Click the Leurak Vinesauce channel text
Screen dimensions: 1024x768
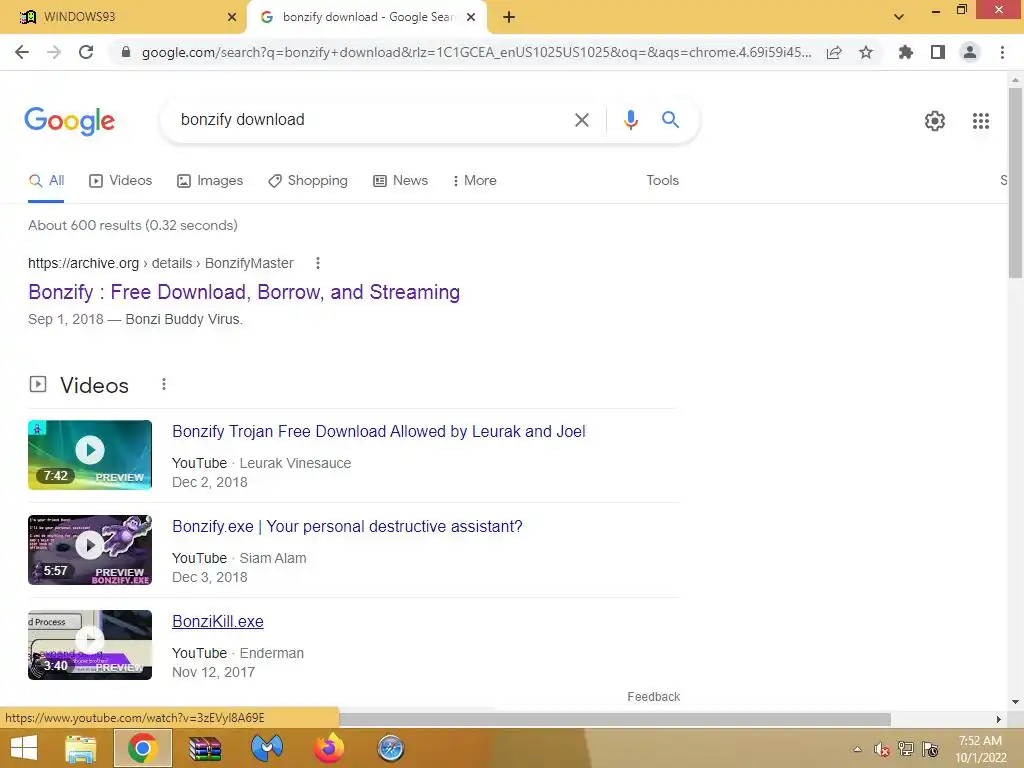pos(295,463)
